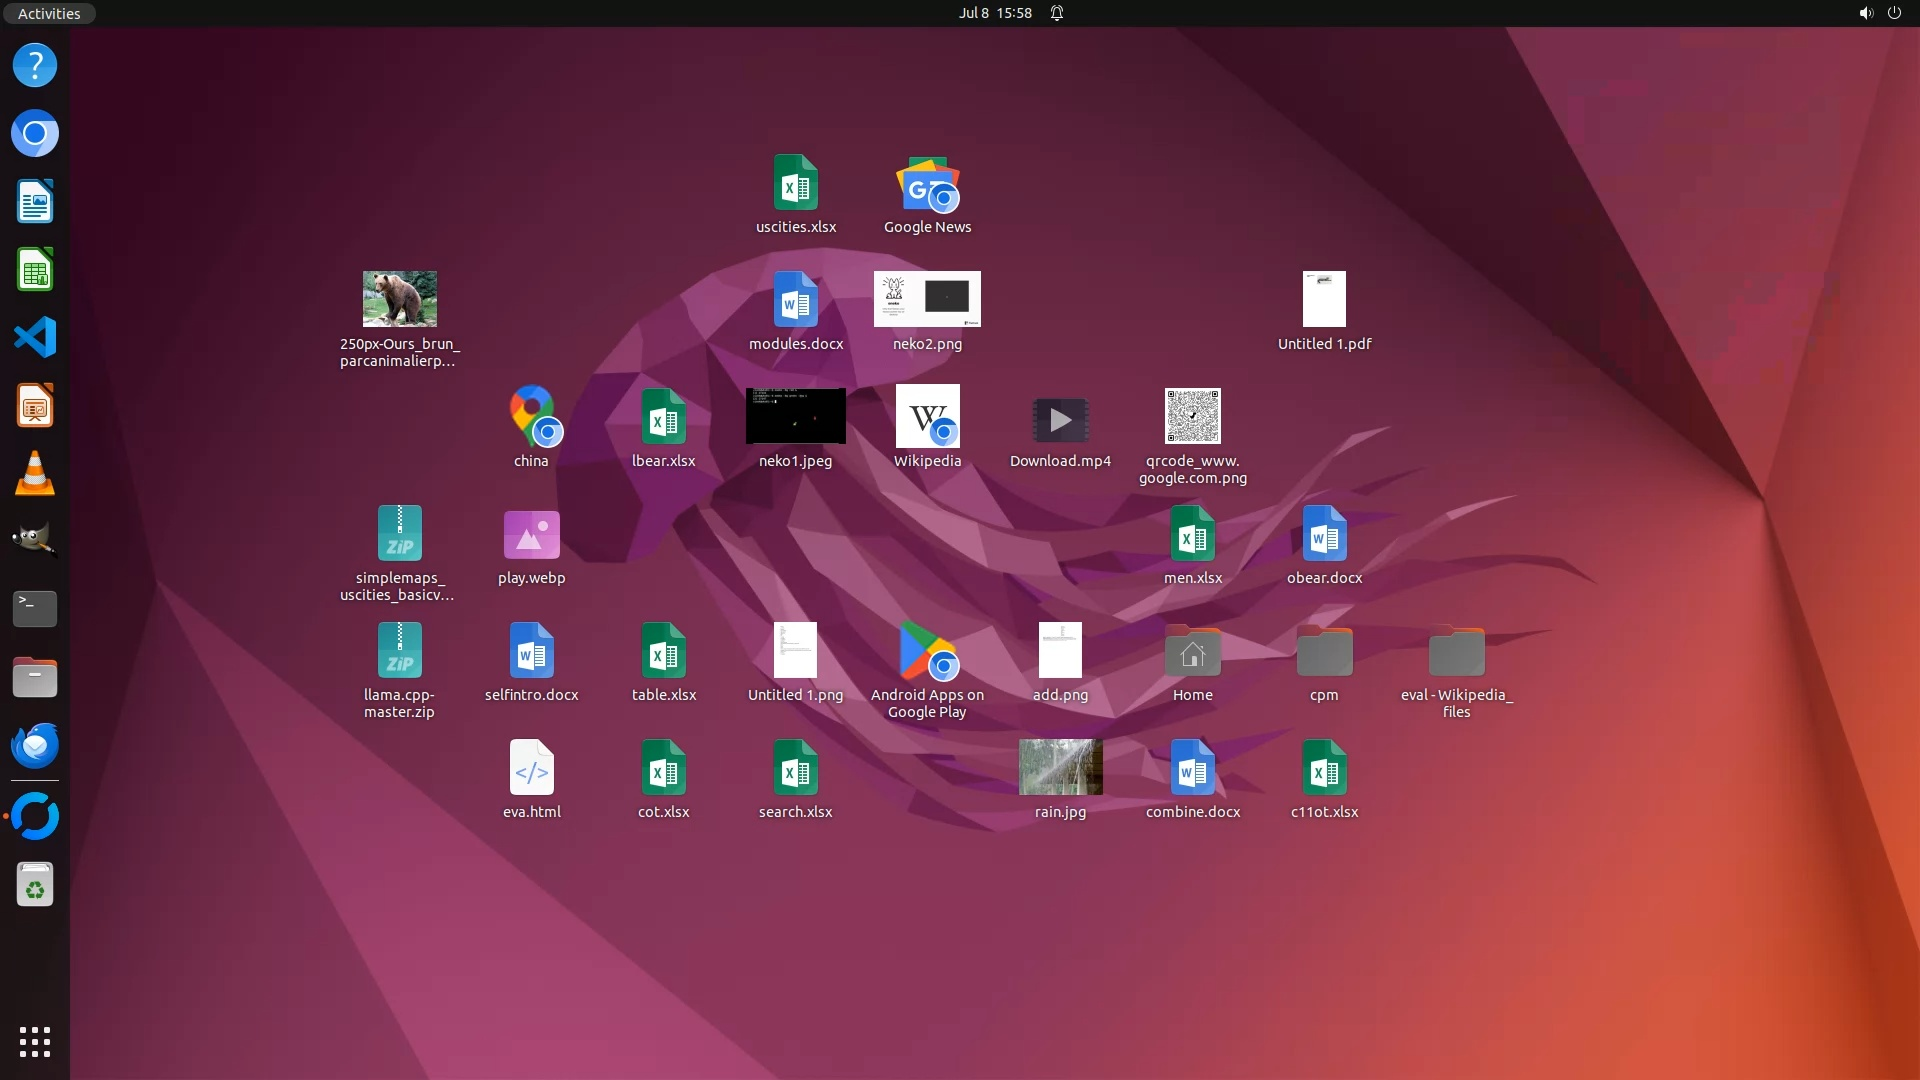Click the date and time clock
1920x1080 pixels.
(x=994, y=13)
